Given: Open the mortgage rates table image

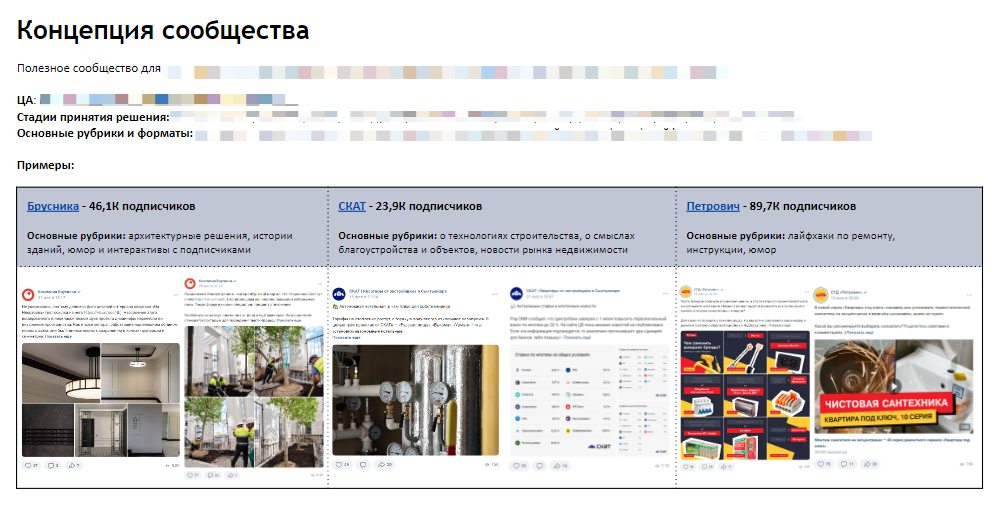Looking at the screenshot, I should point(590,401).
